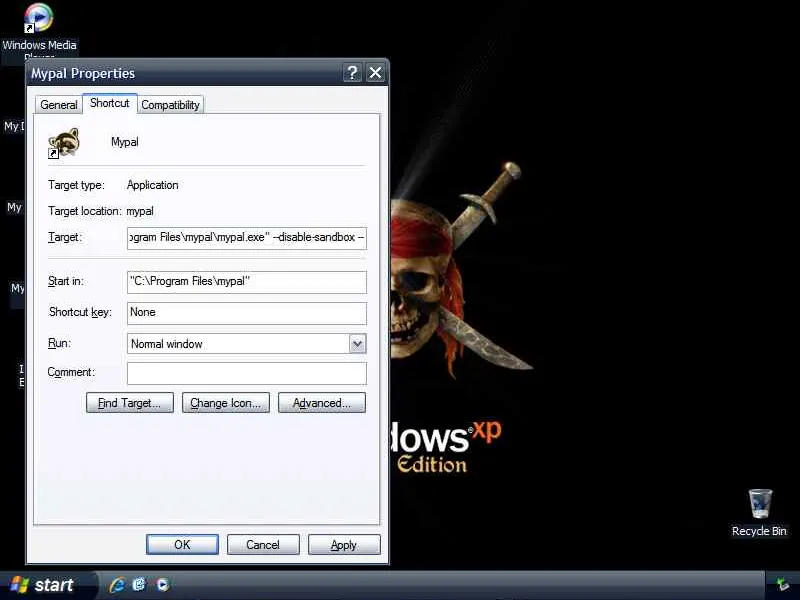
Task: Click into the Target field
Action: (247, 238)
